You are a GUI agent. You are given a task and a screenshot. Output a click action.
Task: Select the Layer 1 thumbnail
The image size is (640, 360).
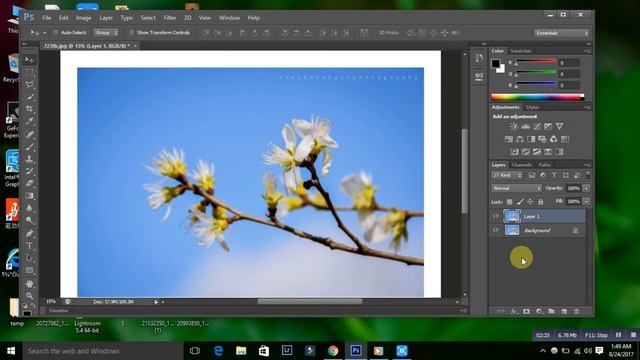point(512,216)
